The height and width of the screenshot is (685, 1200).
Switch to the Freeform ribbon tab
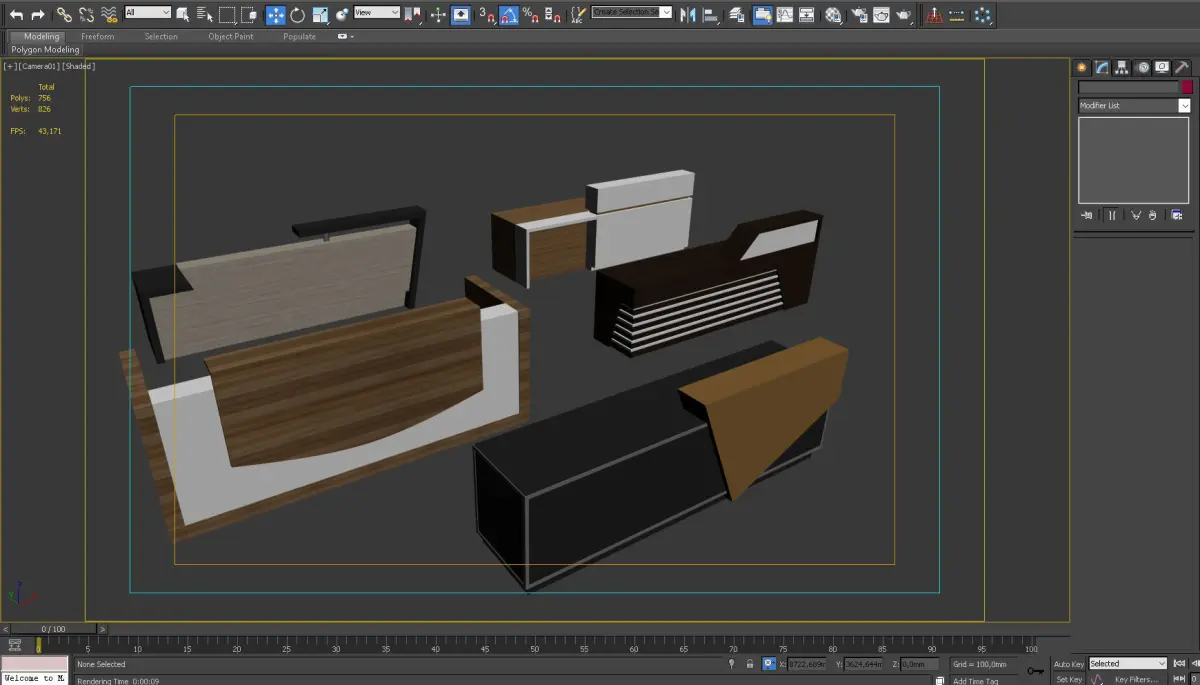[98, 37]
